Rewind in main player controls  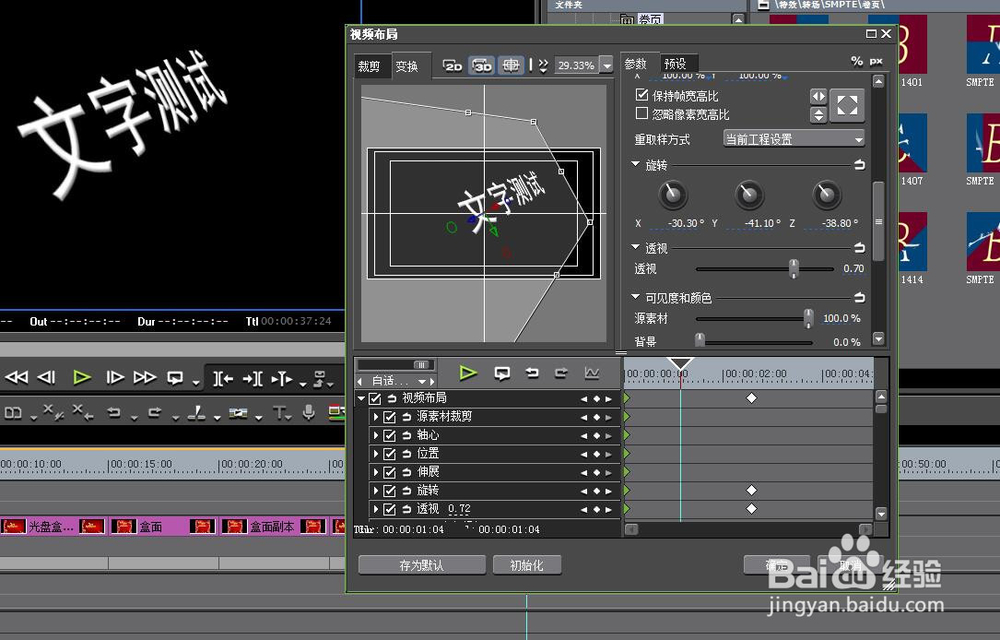coord(17,377)
